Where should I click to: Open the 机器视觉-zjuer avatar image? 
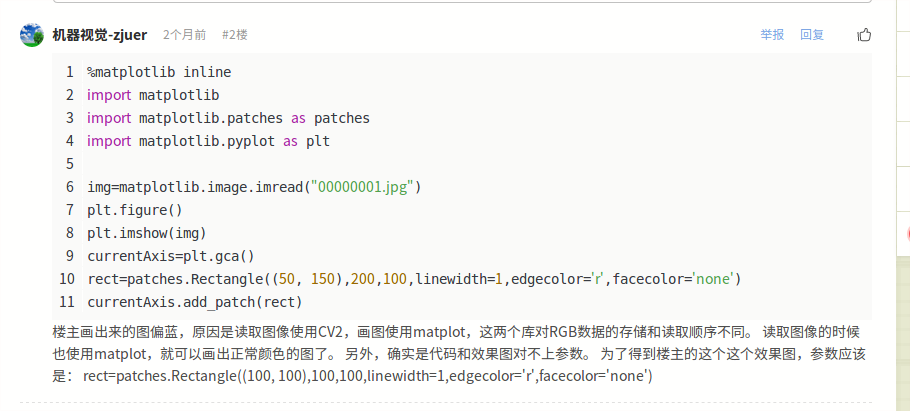click(31, 35)
